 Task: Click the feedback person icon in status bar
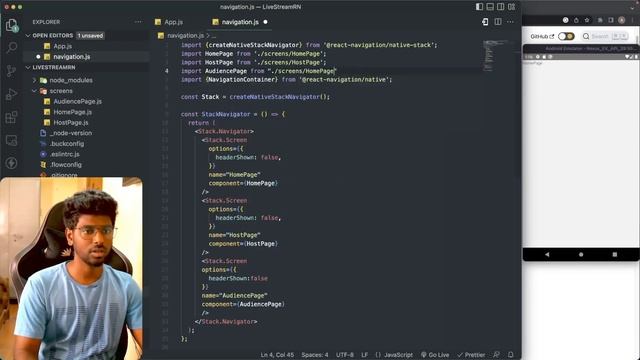[x=496, y=355]
